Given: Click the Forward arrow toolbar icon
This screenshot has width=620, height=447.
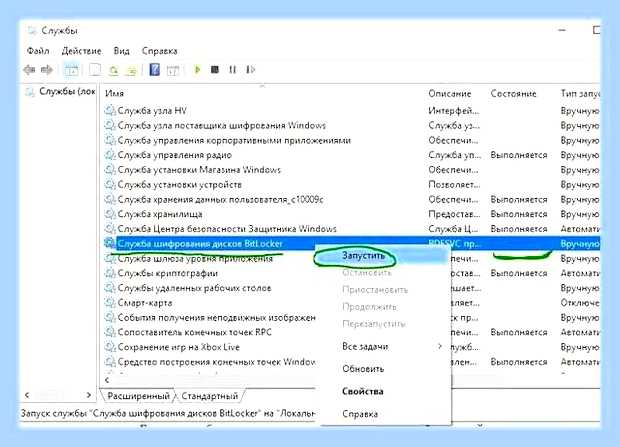Looking at the screenshot, I should pyautogui.click(x=47, y=70).
